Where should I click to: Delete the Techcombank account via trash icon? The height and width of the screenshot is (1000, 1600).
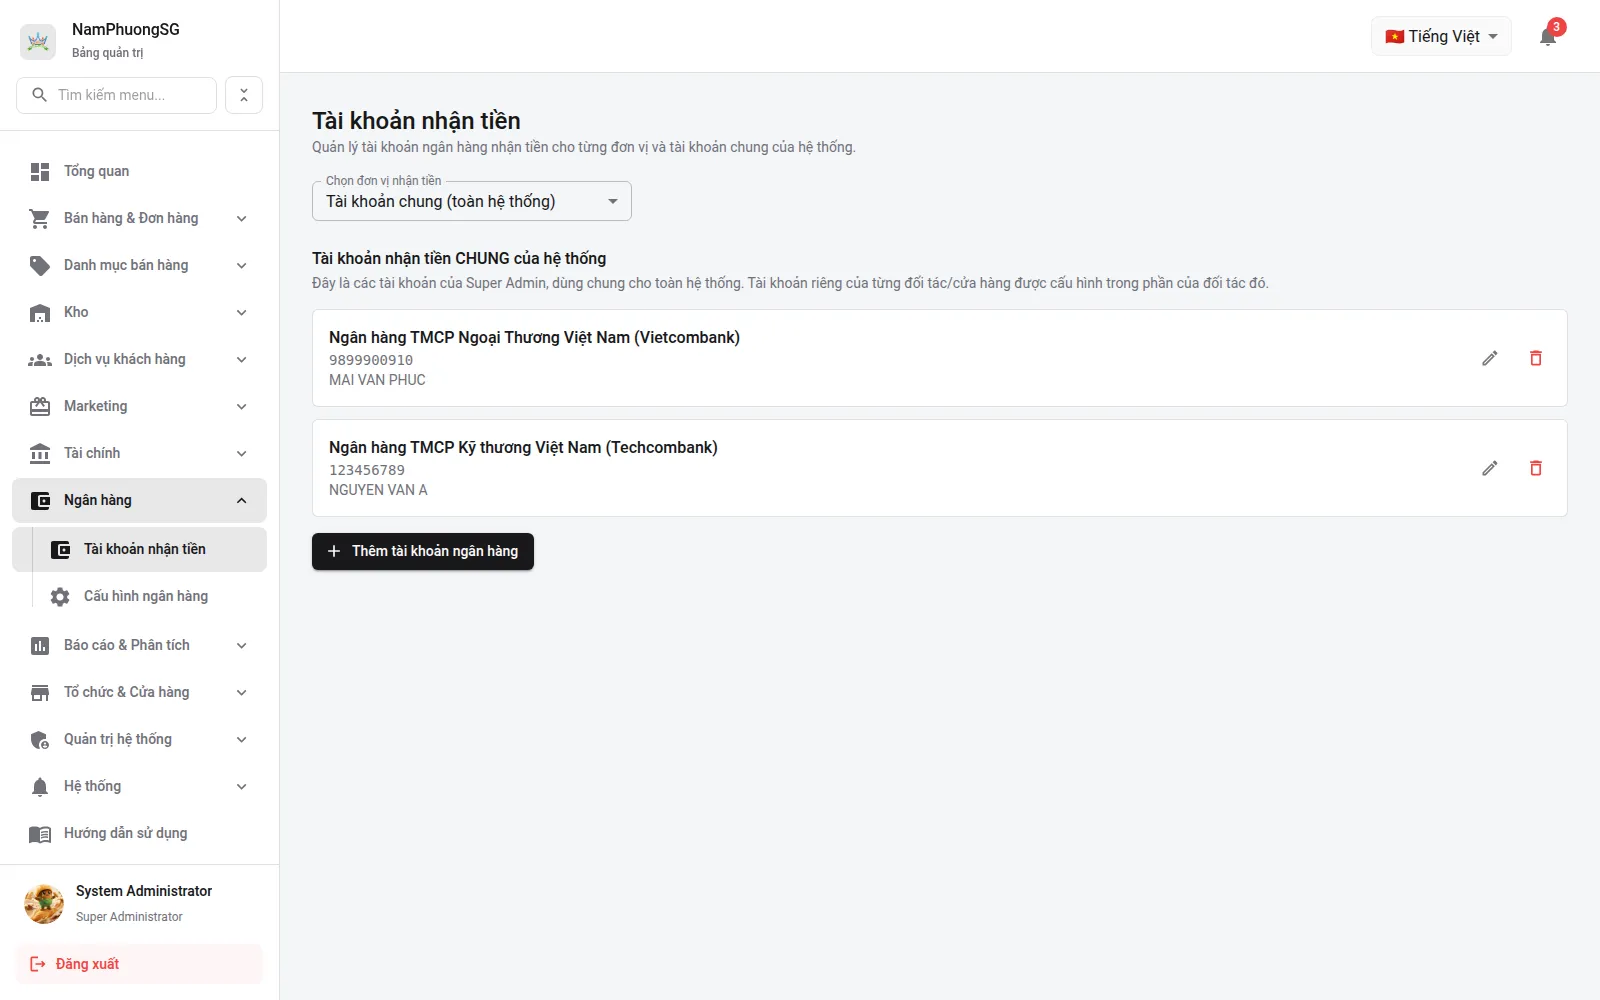1536,468
